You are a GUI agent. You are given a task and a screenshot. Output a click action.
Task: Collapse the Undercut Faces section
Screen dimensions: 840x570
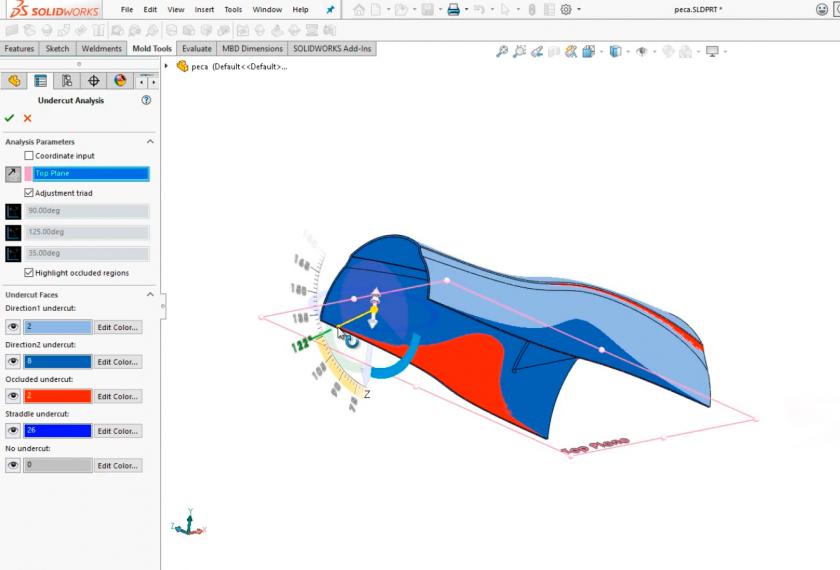point(150,295)
